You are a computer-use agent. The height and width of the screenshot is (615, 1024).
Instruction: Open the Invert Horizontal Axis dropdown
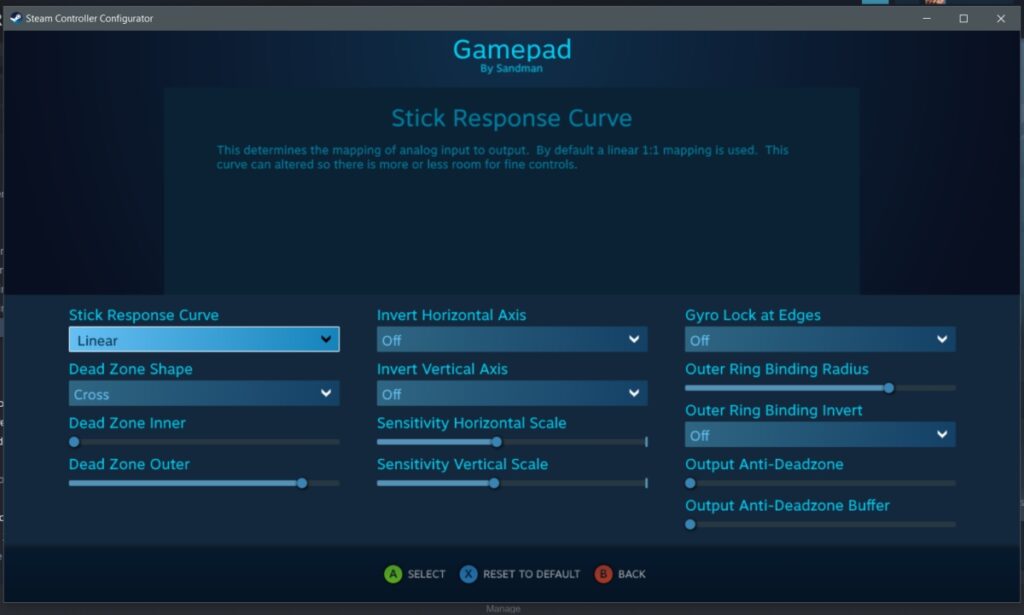tap(512, 339)
